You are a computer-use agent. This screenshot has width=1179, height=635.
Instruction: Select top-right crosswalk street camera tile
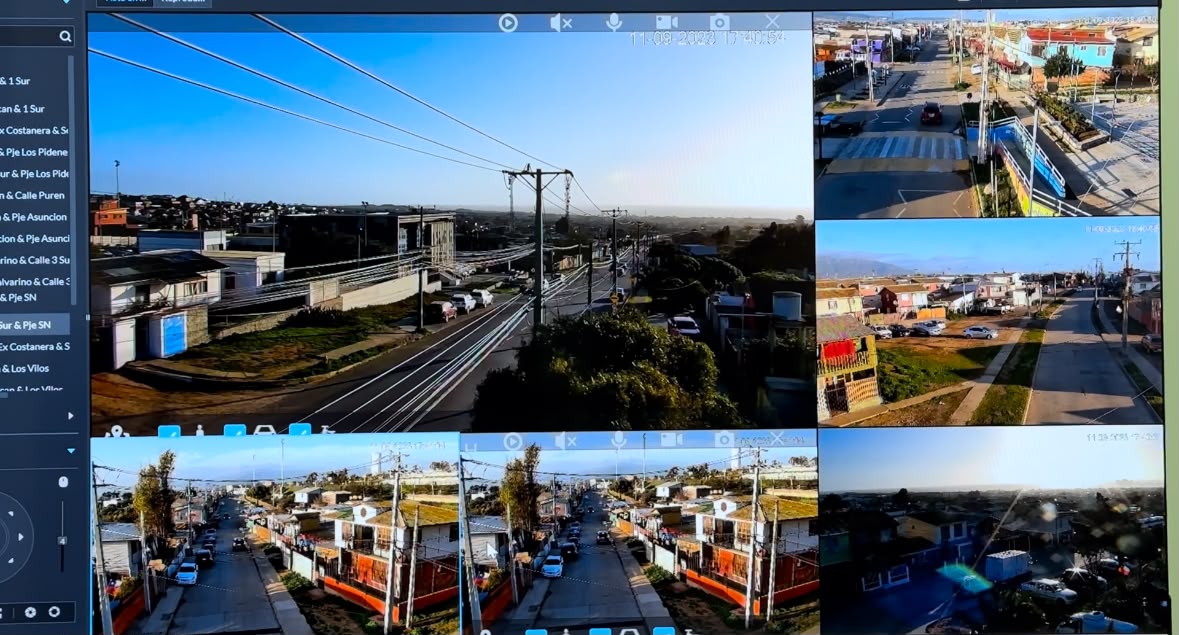tap(987, 113)
